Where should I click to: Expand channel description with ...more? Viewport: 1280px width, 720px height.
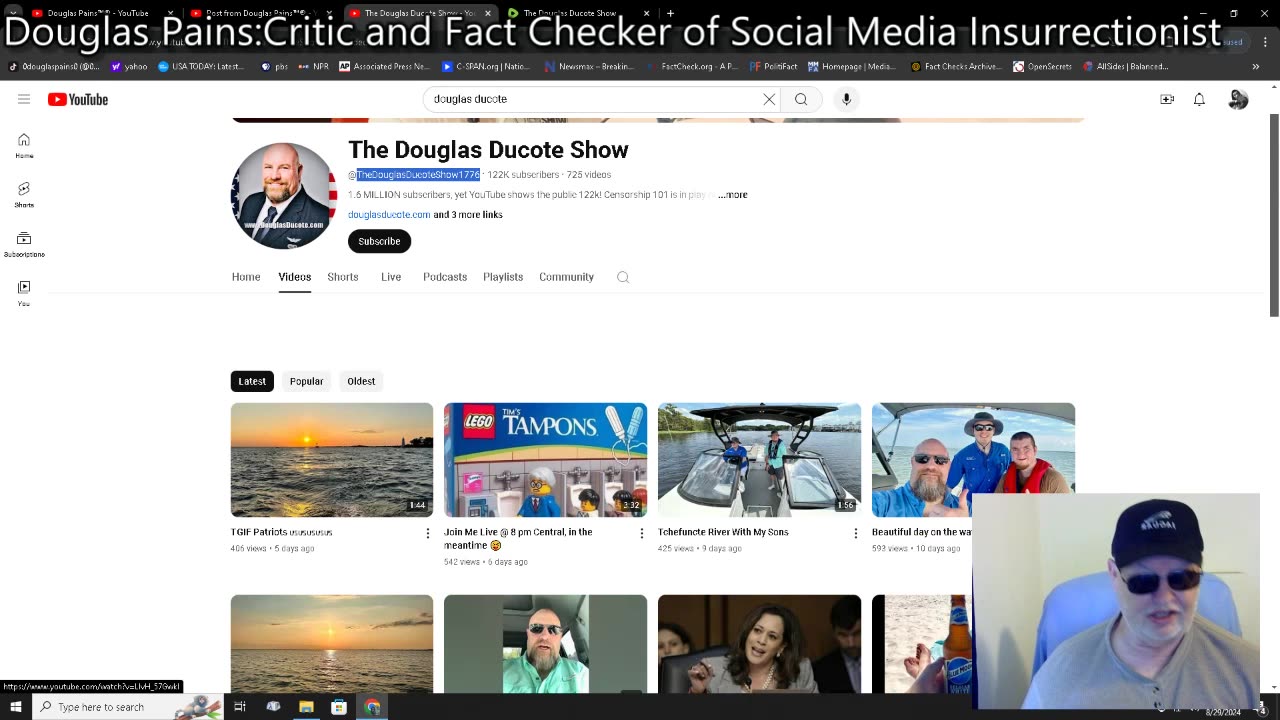(733, 195)
